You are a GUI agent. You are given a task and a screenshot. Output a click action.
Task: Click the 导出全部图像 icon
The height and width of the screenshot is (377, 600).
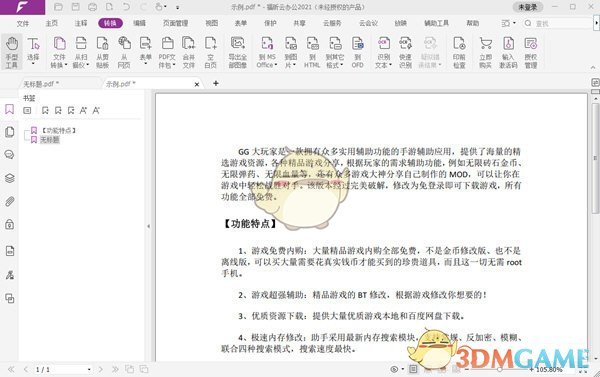[x=237, y=52]
